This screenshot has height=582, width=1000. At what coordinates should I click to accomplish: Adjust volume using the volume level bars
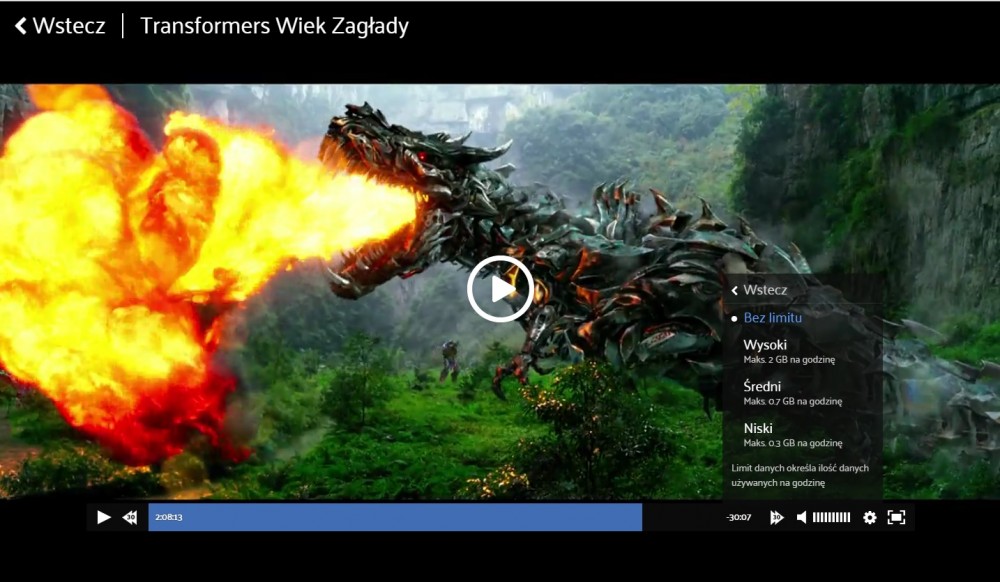(x=831, y=517)
